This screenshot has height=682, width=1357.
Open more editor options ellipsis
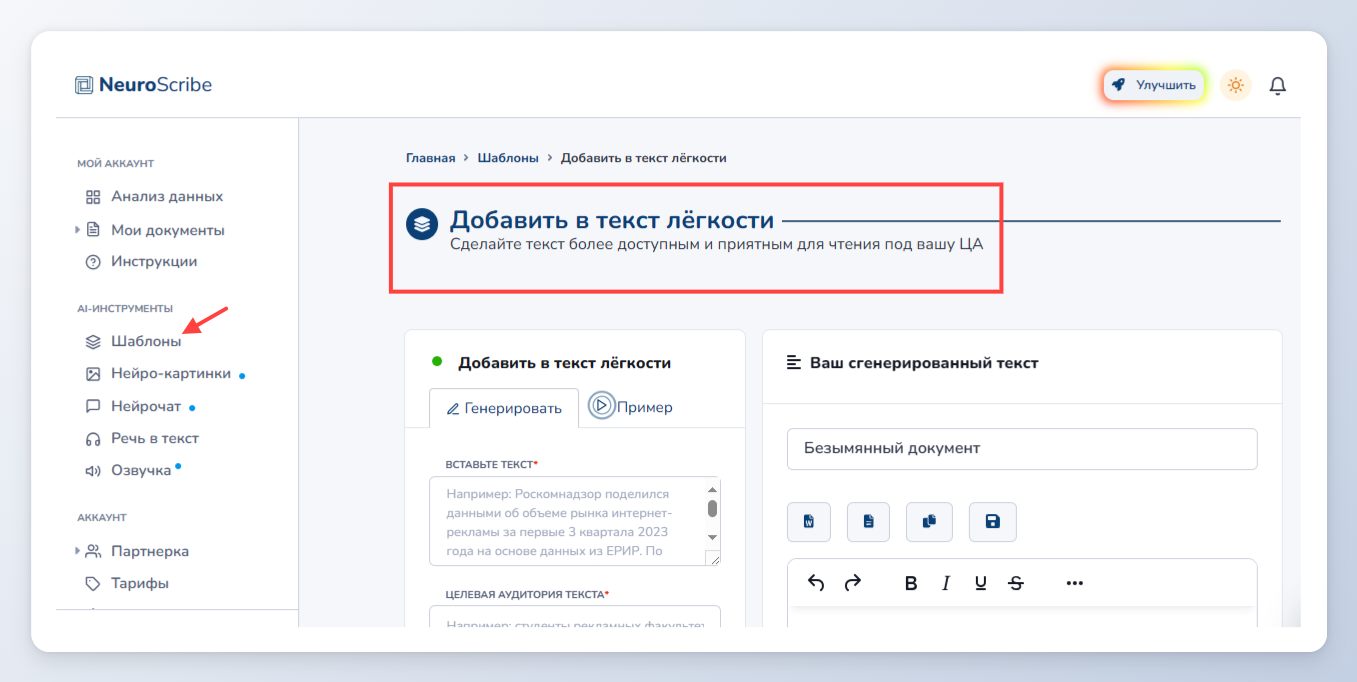pos(1075,583)
